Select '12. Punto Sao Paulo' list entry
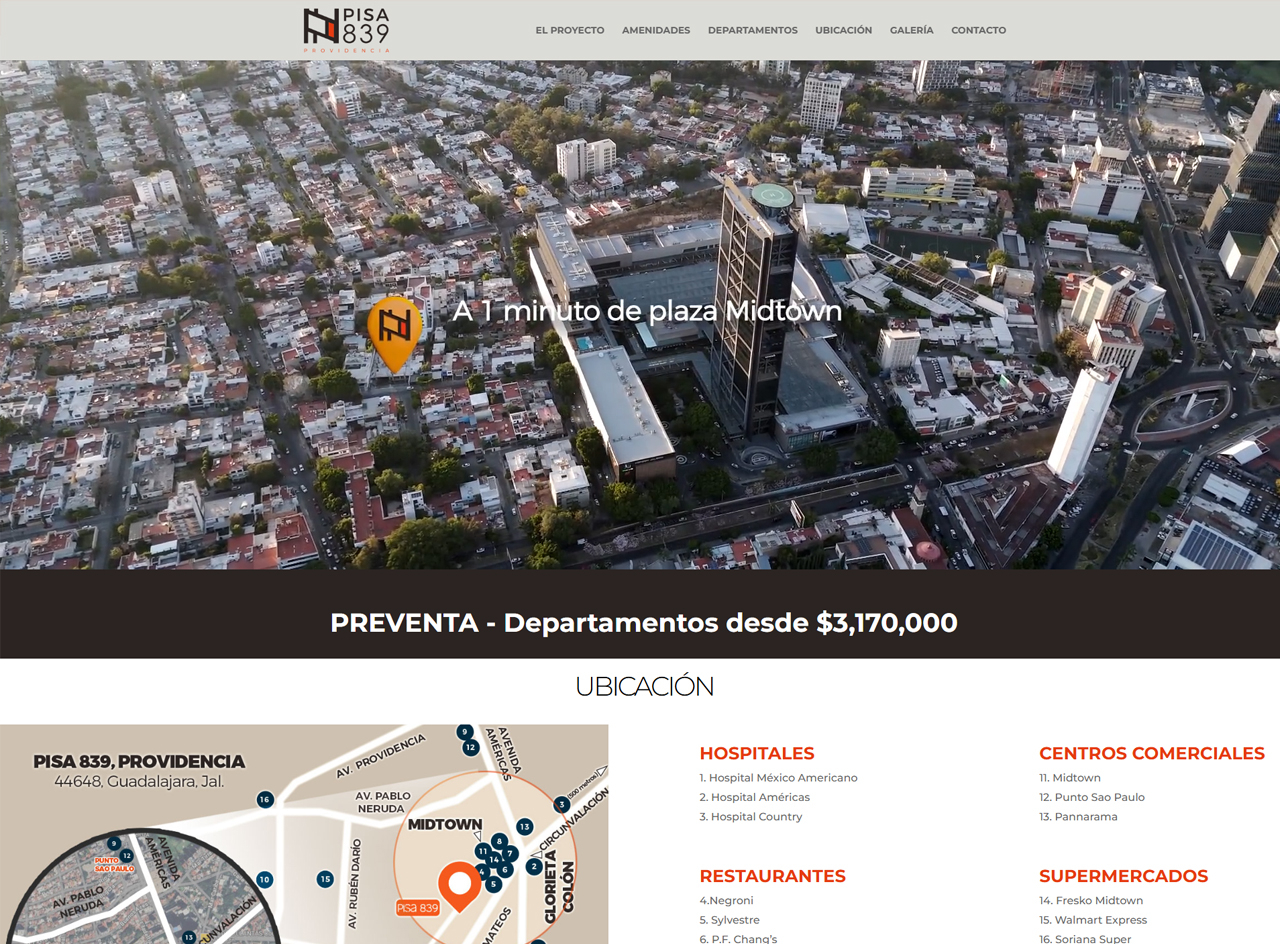 point(1092,797)
